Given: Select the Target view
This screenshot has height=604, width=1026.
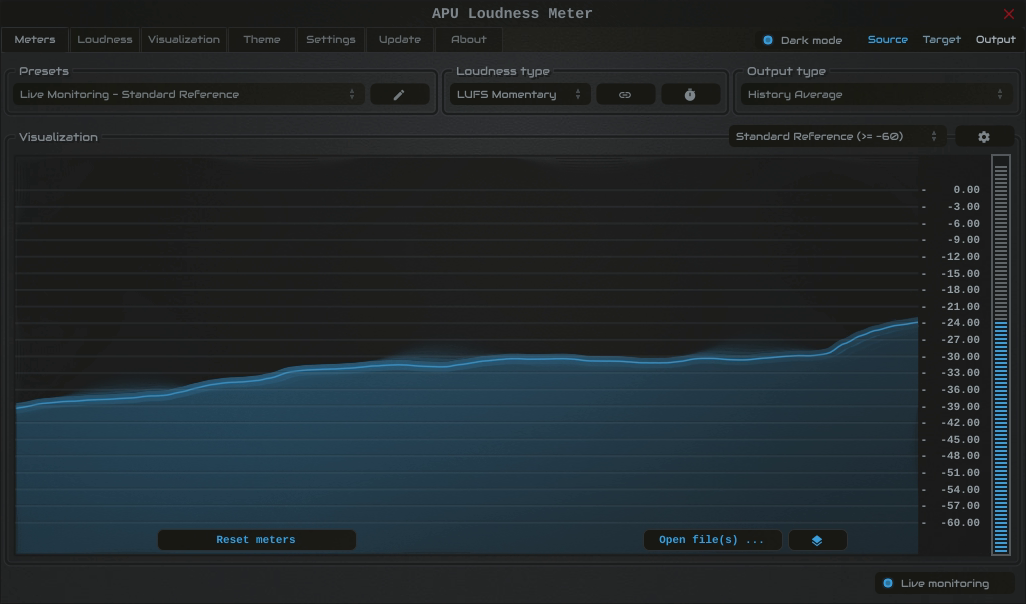Looking at the screenshot, I should click(x=942, y=39).
